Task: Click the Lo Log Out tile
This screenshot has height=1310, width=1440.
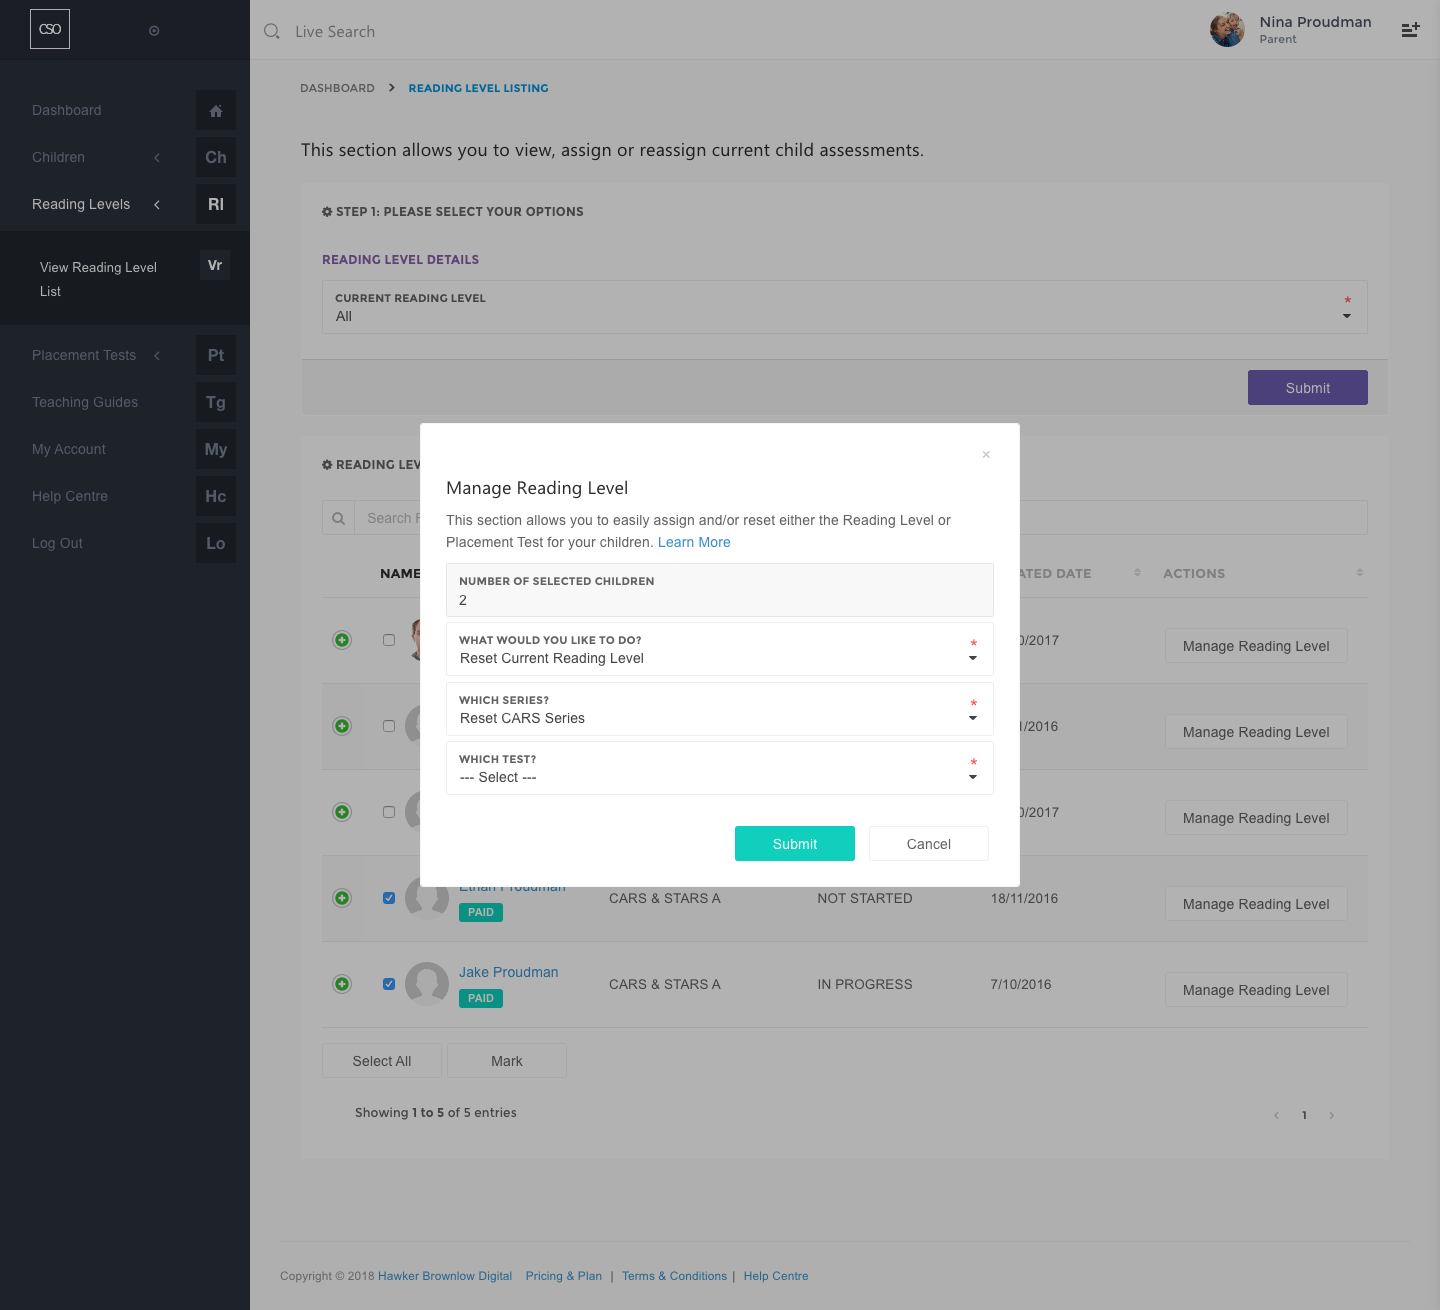Action: [216, 544]
